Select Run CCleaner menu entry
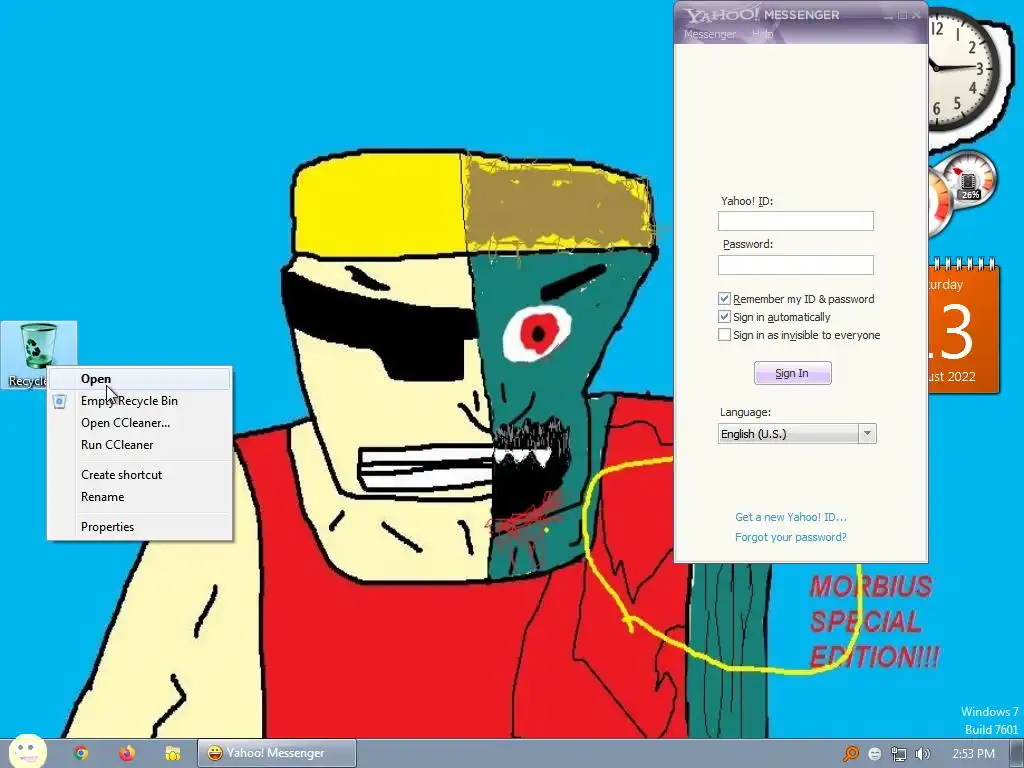The image size is (1024, 768). [140, 445]
